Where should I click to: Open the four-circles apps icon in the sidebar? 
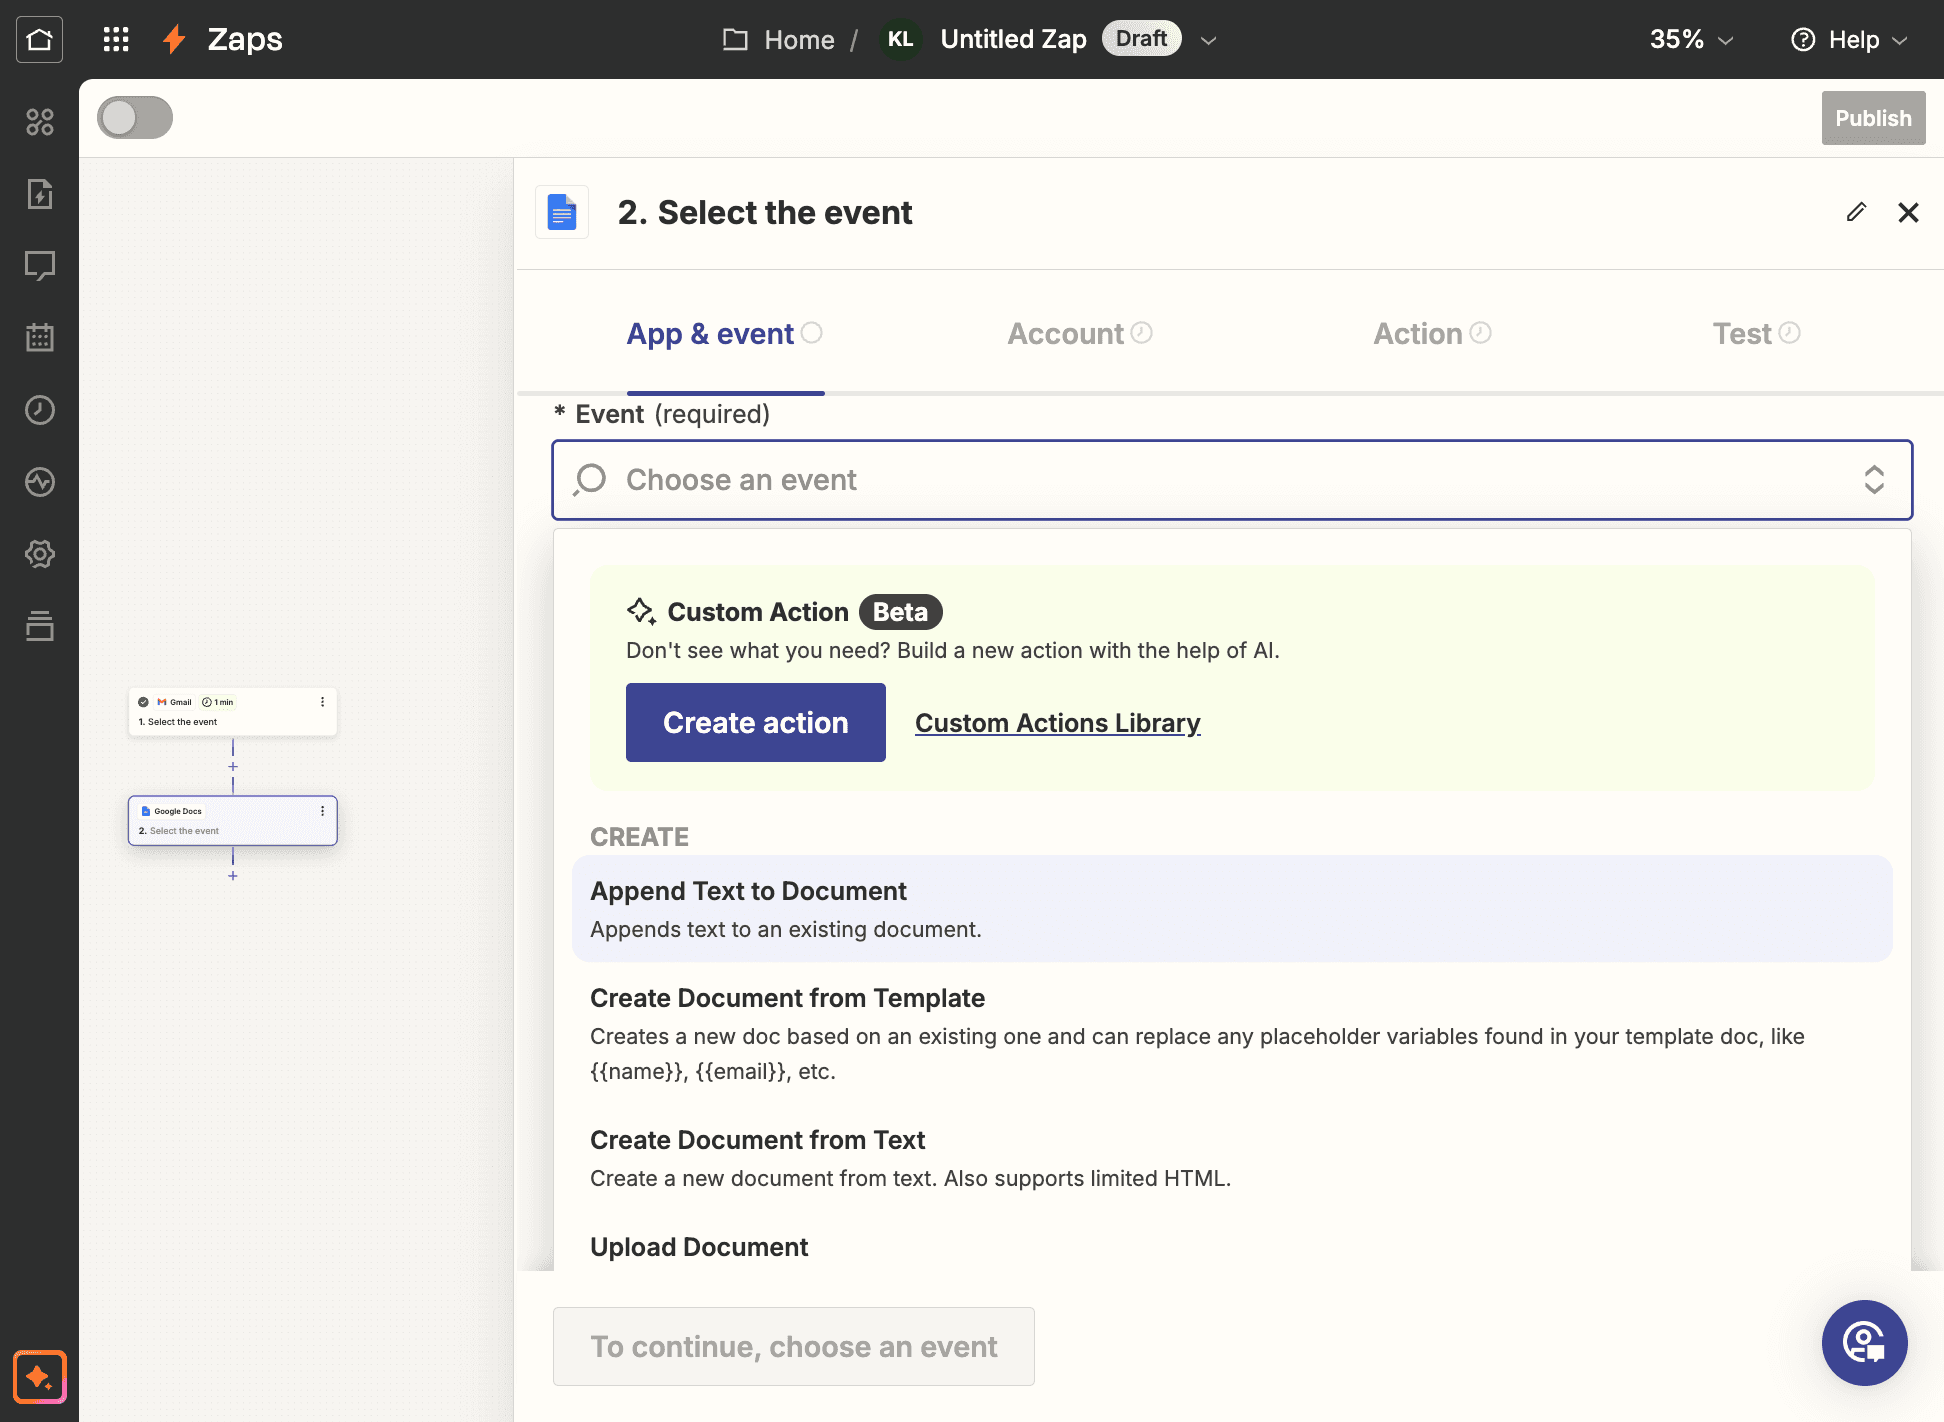click(40, 122)
